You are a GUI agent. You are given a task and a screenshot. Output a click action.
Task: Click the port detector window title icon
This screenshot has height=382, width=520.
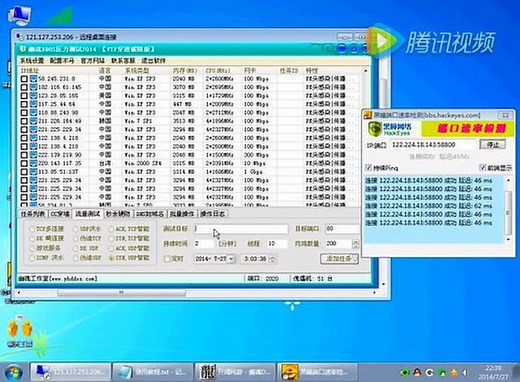[367, 115]
